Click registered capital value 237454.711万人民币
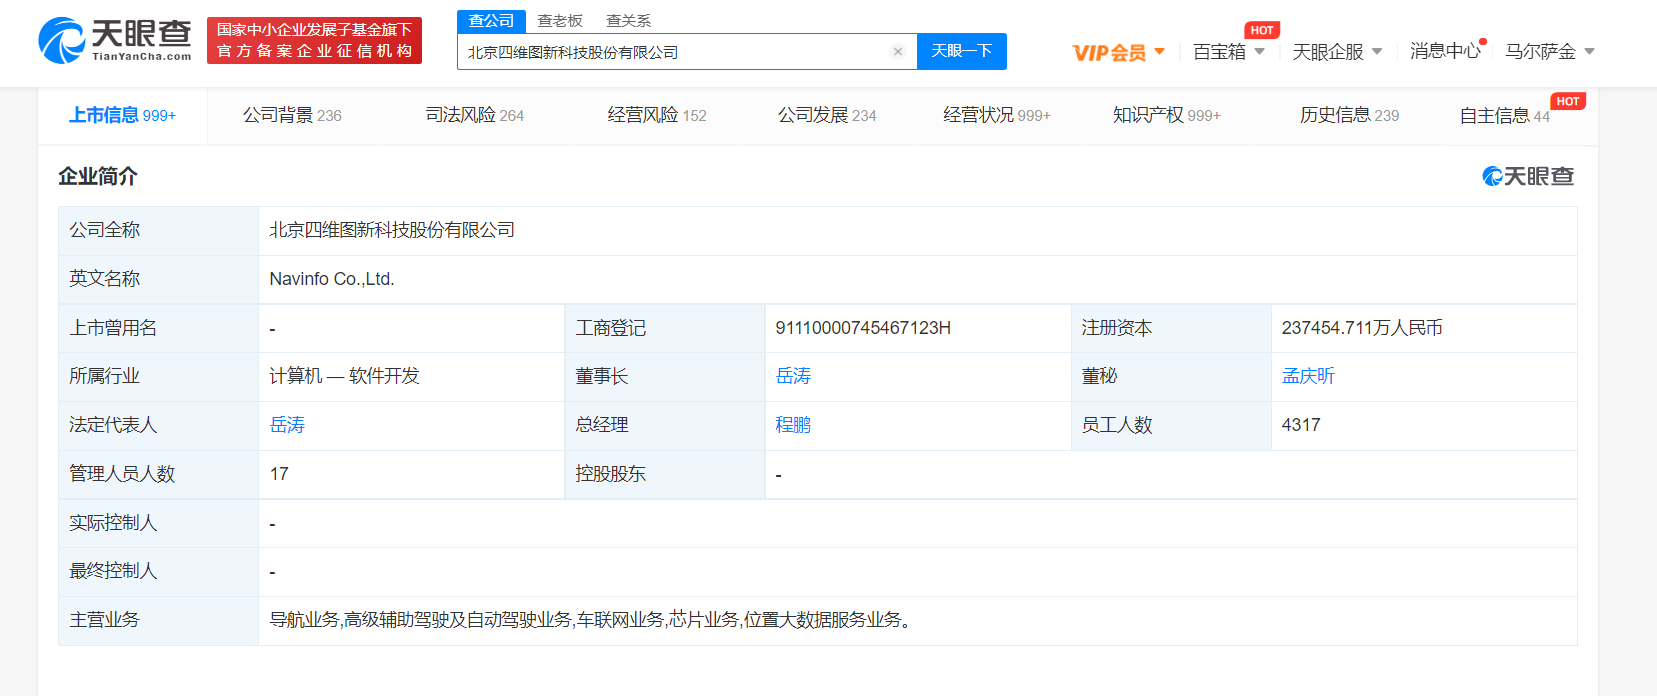 click(x=1362, y=328)
